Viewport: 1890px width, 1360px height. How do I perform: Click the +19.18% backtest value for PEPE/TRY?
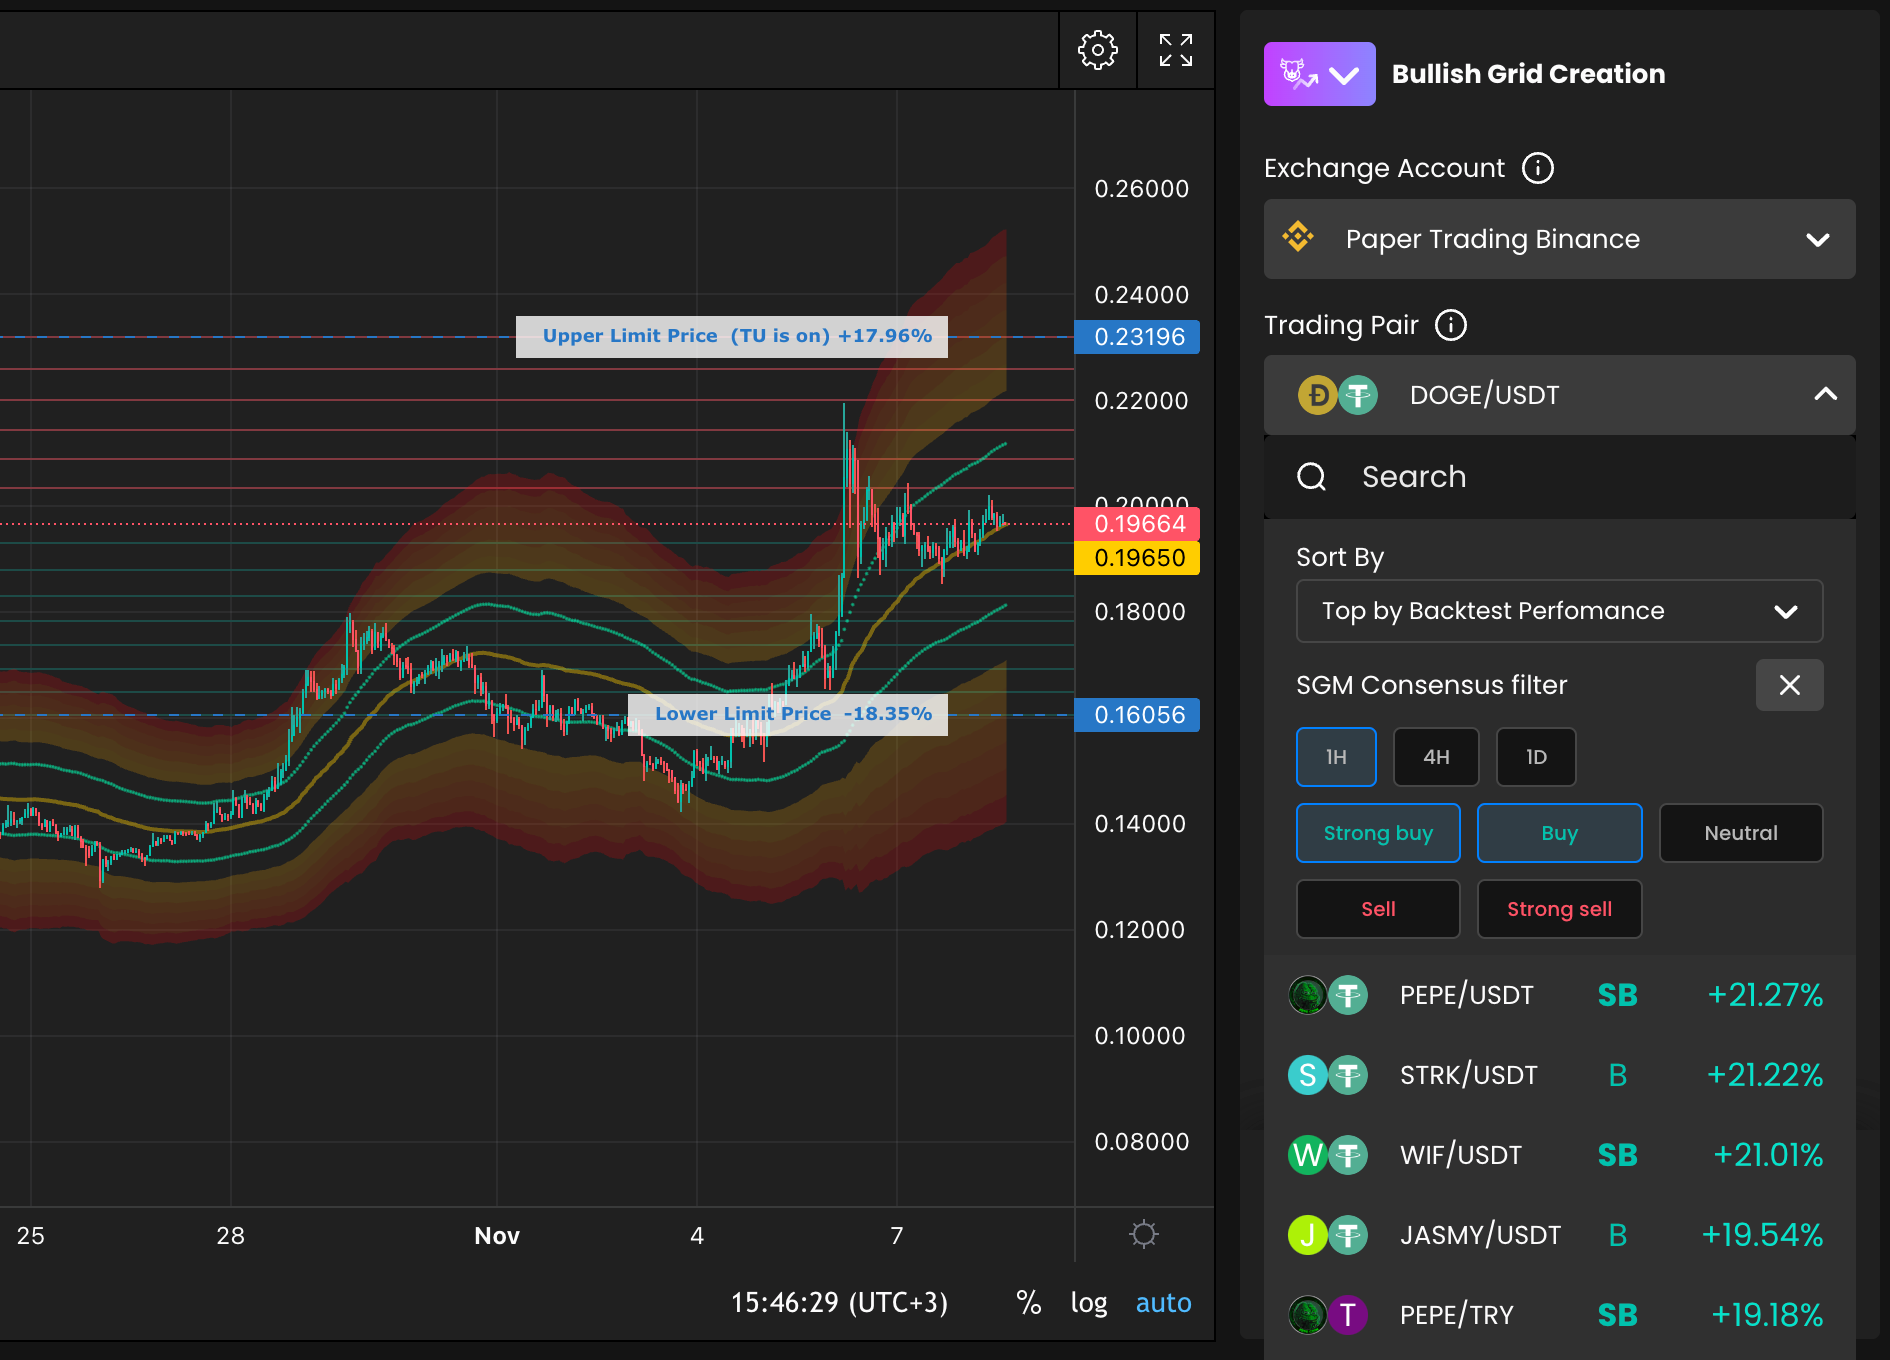pos(1767,1315)
